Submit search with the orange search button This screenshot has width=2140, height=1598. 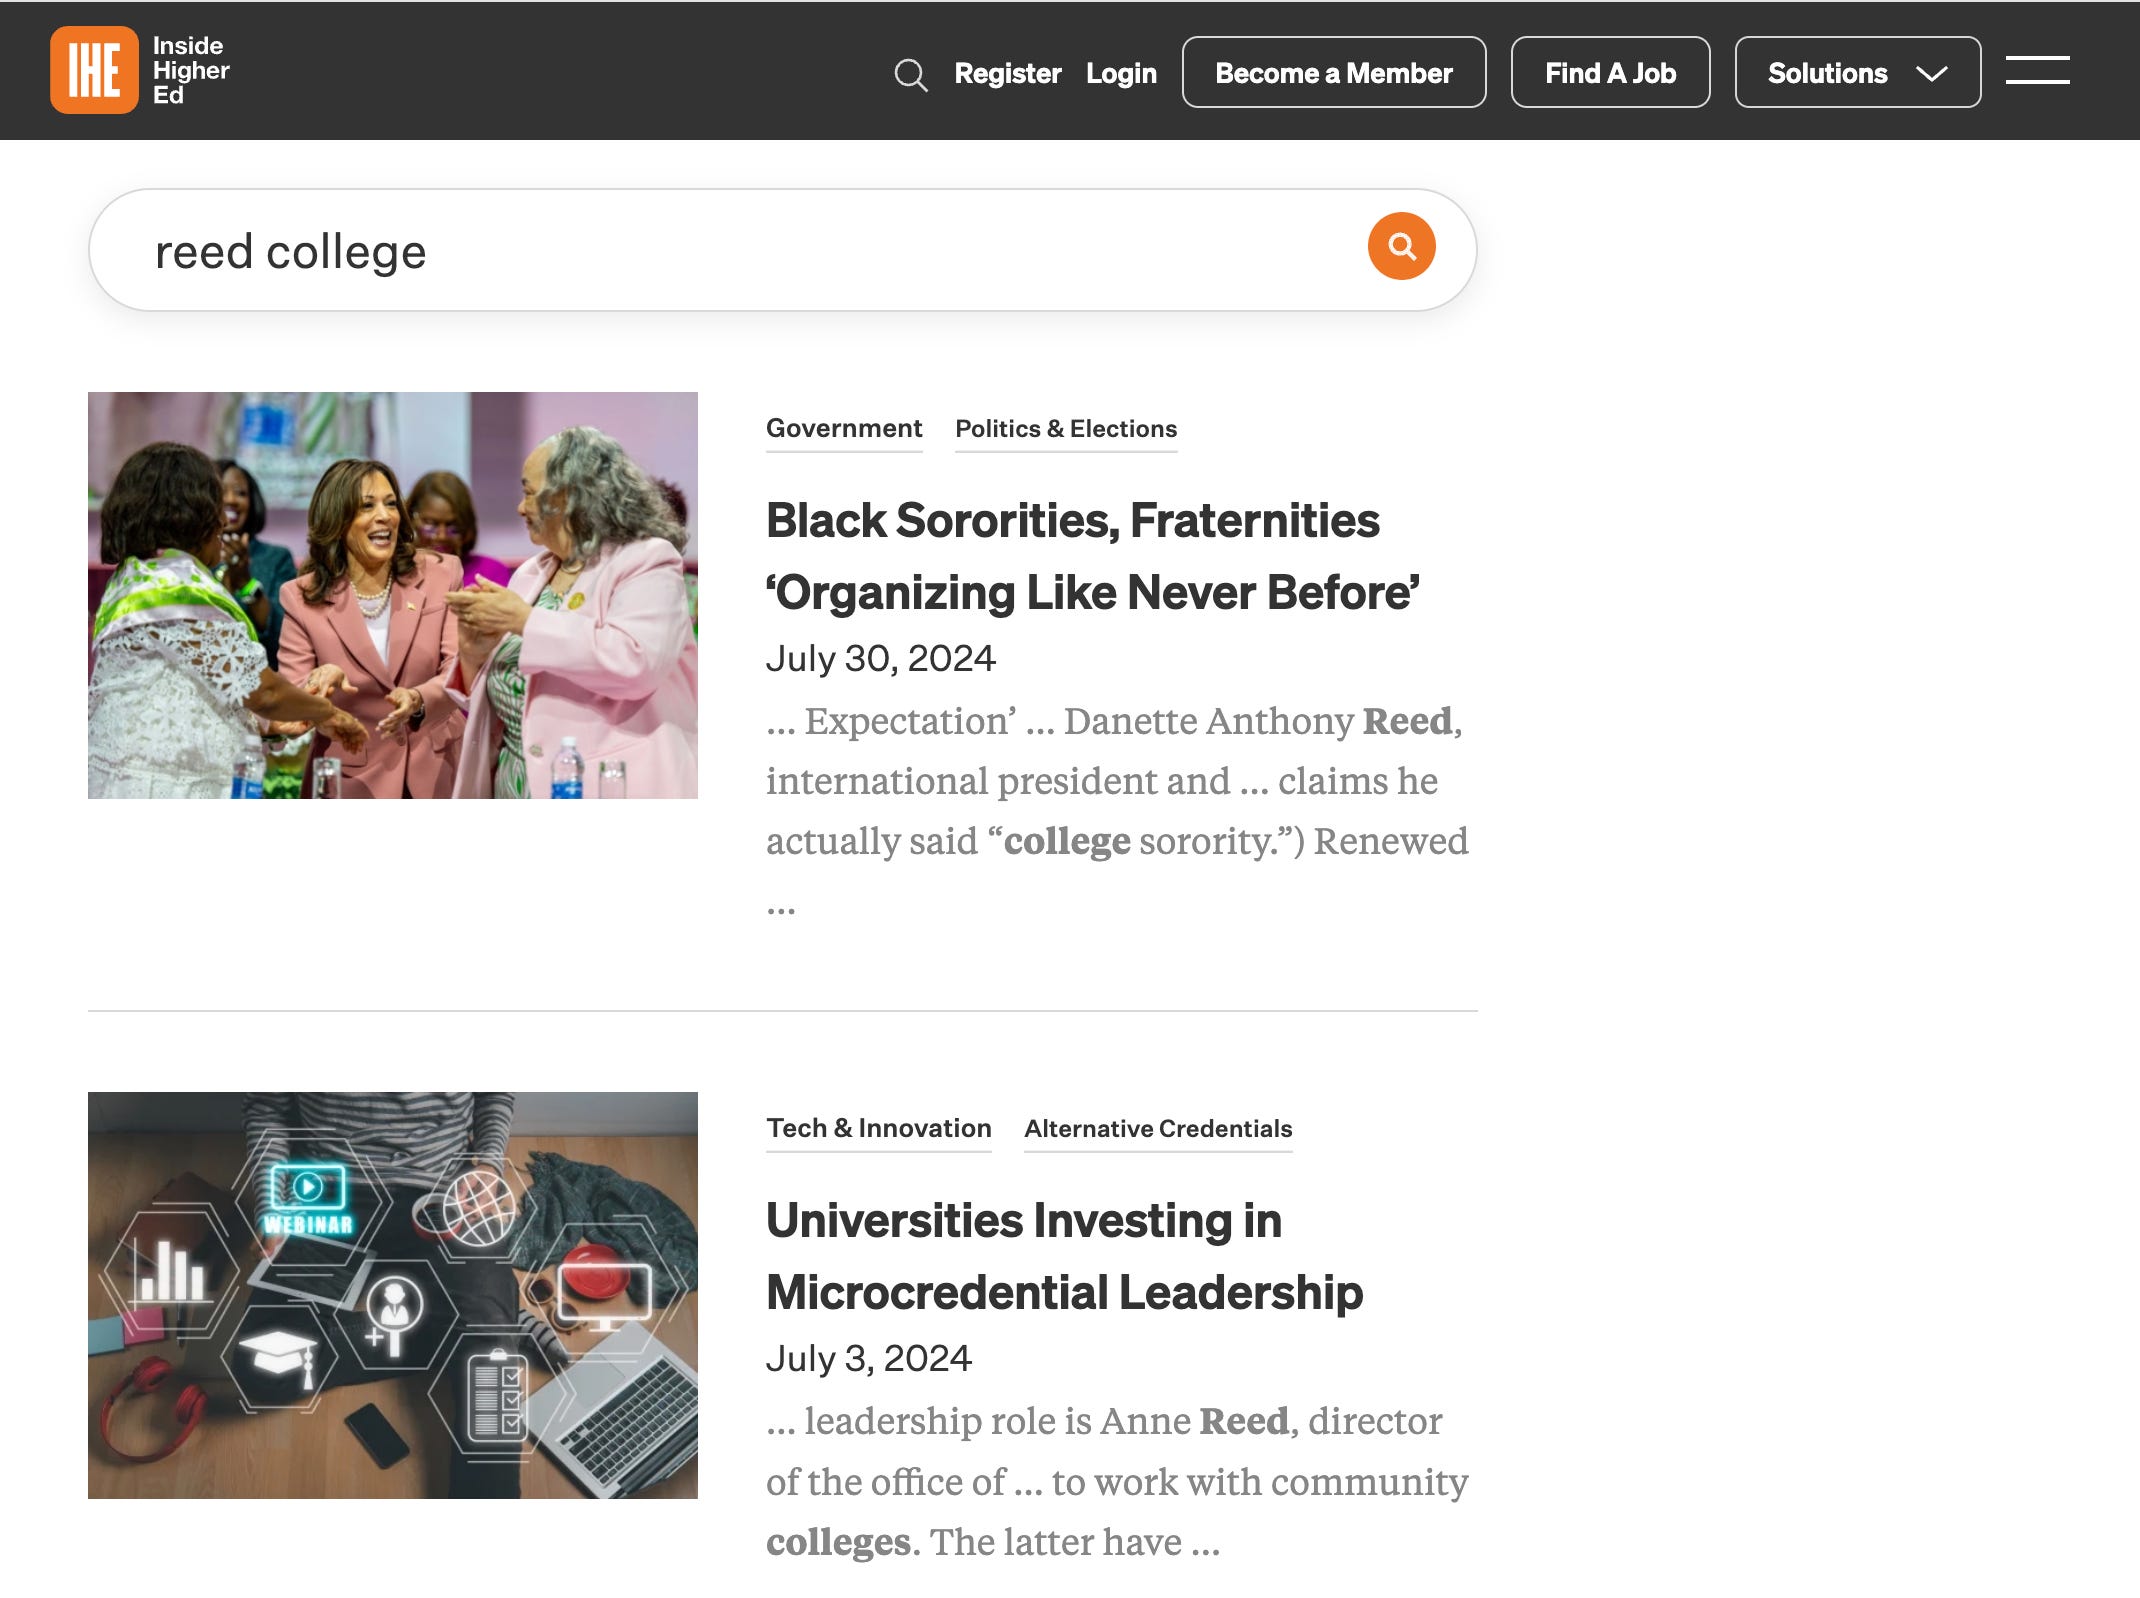click(x=1401, y=246)
